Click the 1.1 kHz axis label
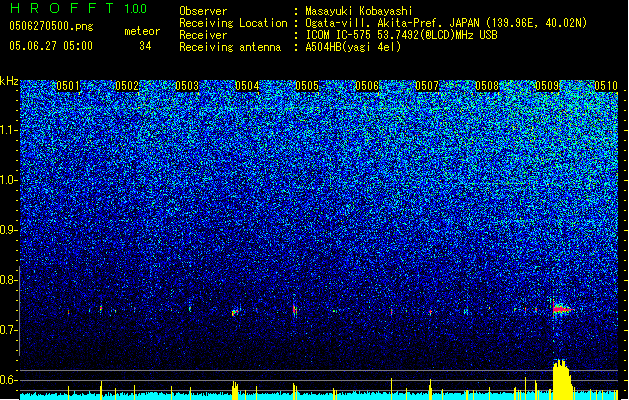 [x=8, y=130]
